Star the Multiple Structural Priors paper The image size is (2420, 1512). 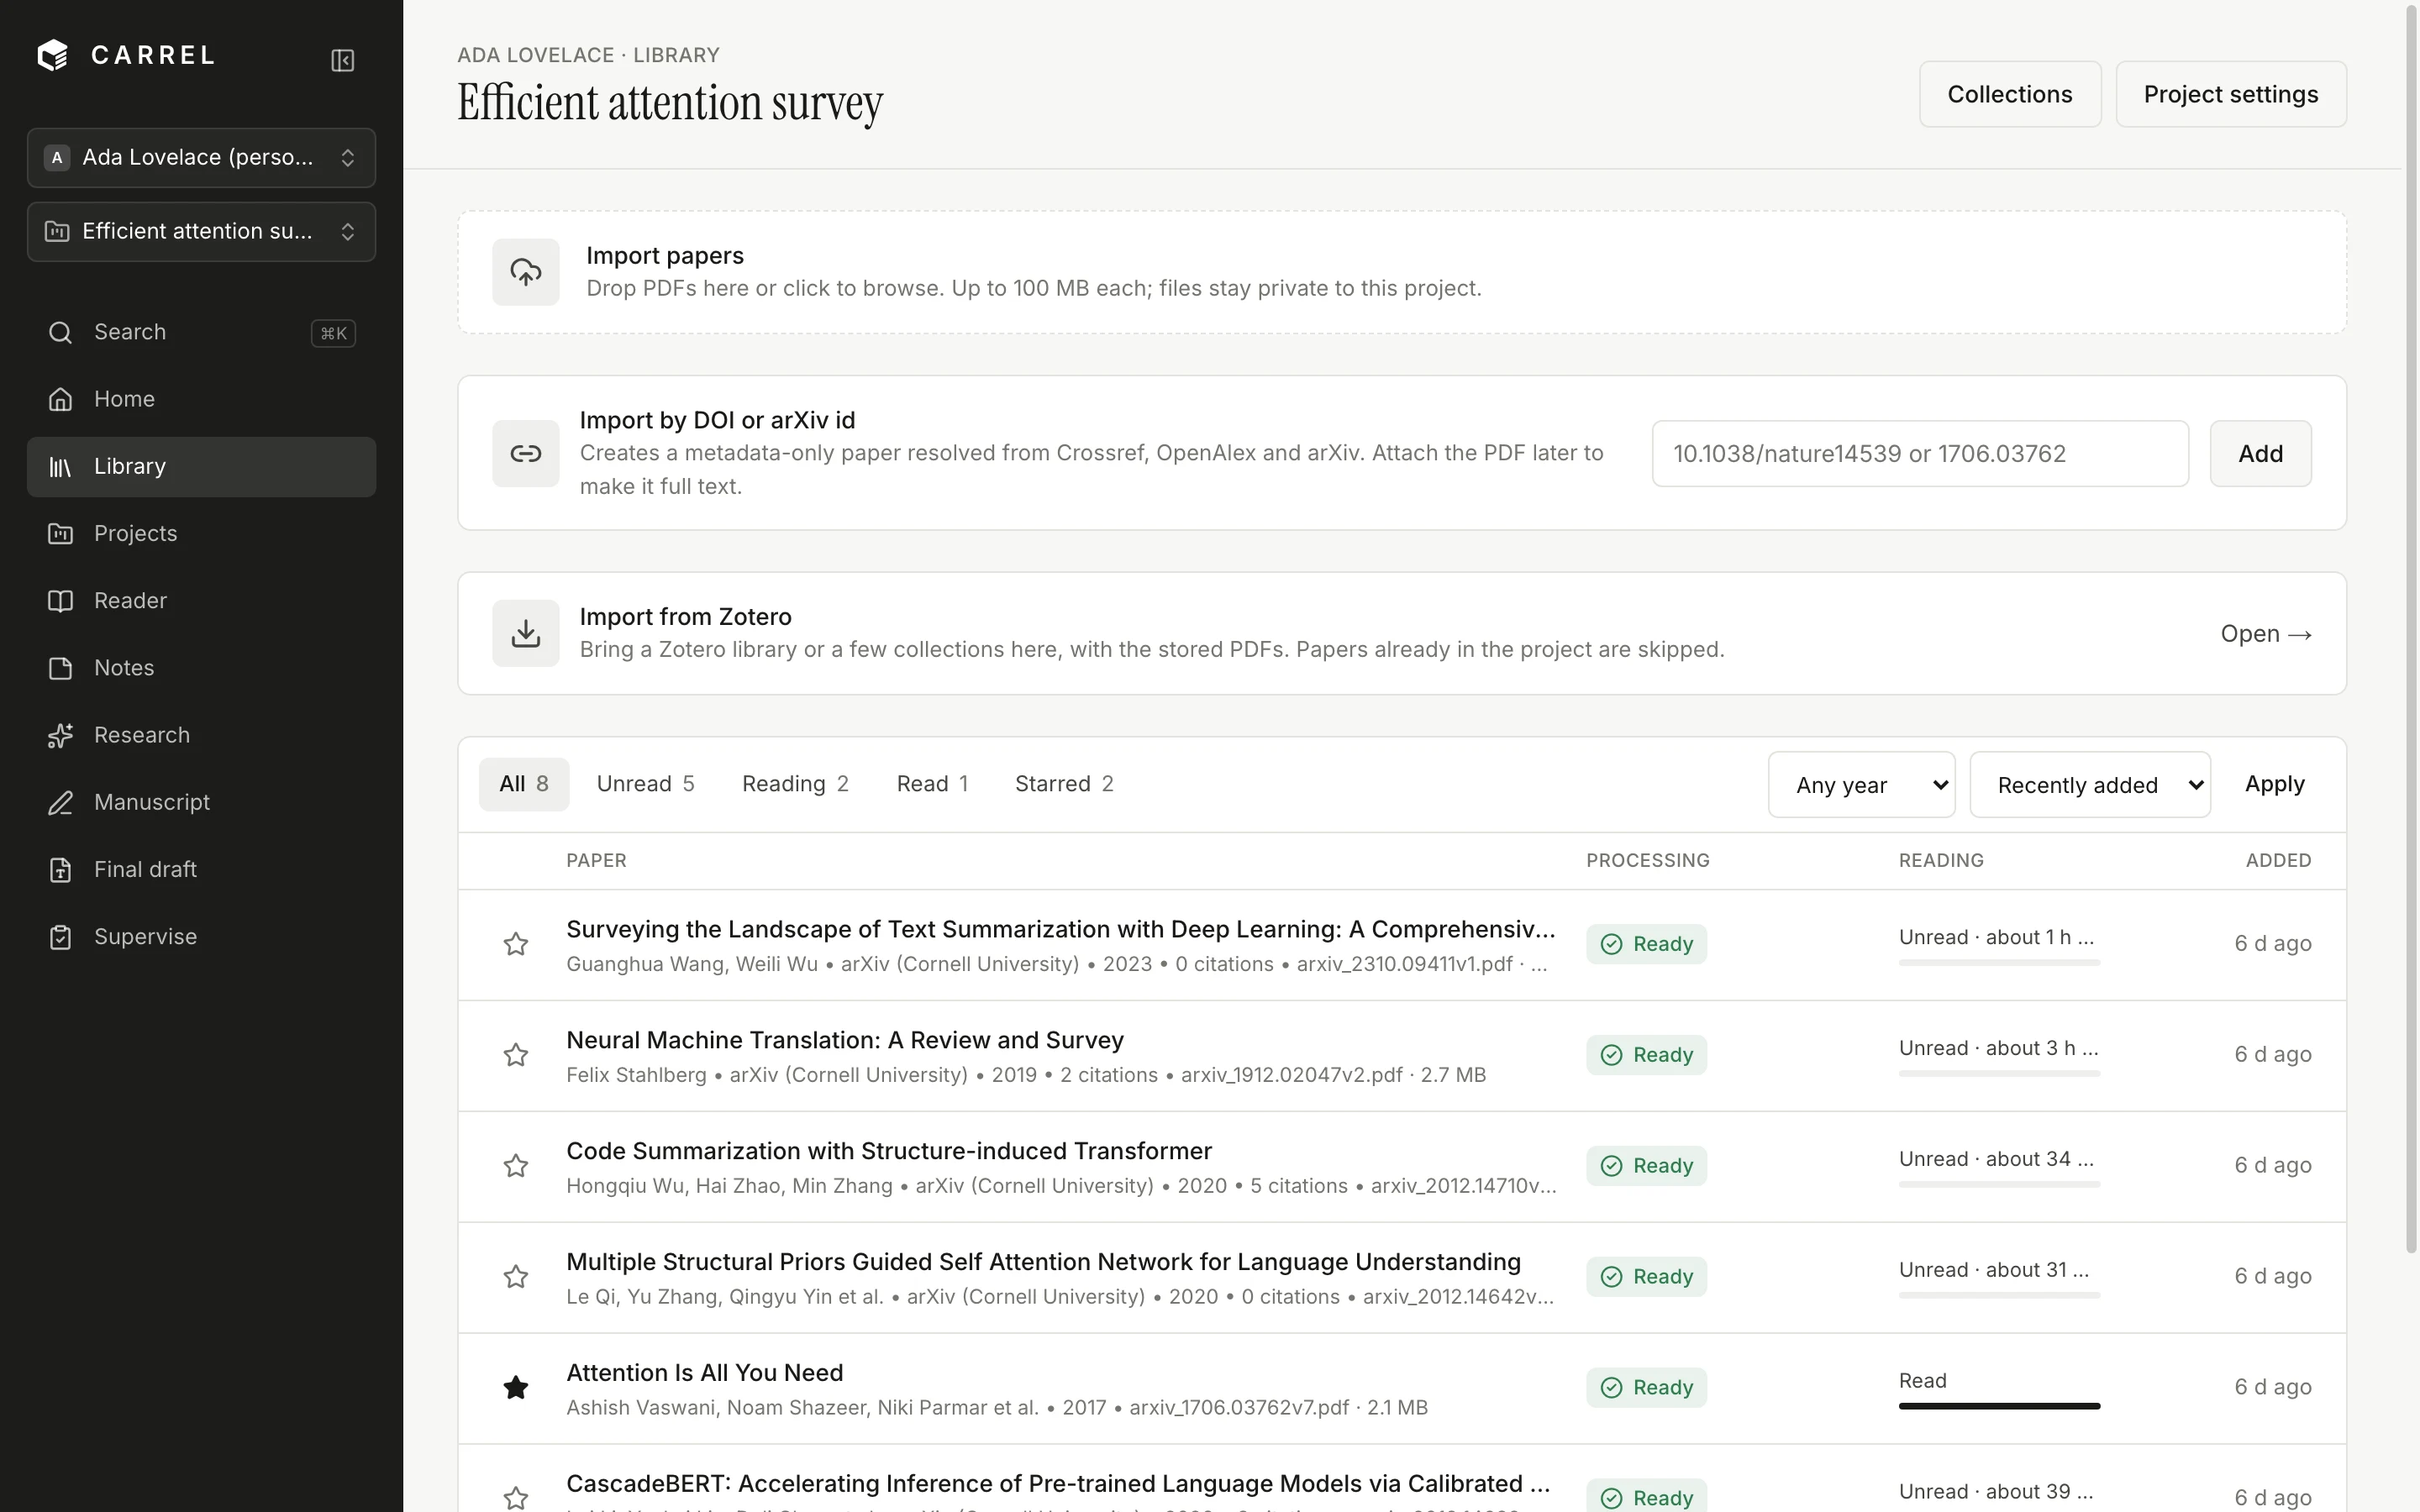(516, 1277)
